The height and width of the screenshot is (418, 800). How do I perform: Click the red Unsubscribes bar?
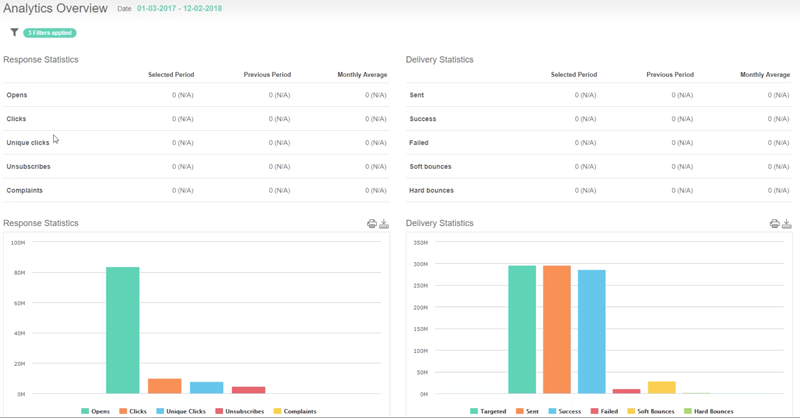pos(248,390)
